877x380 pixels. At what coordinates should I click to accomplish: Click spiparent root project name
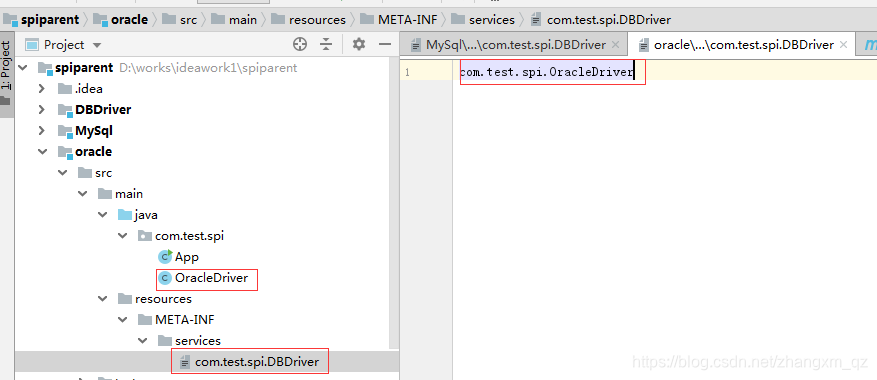tap(84, 68)
